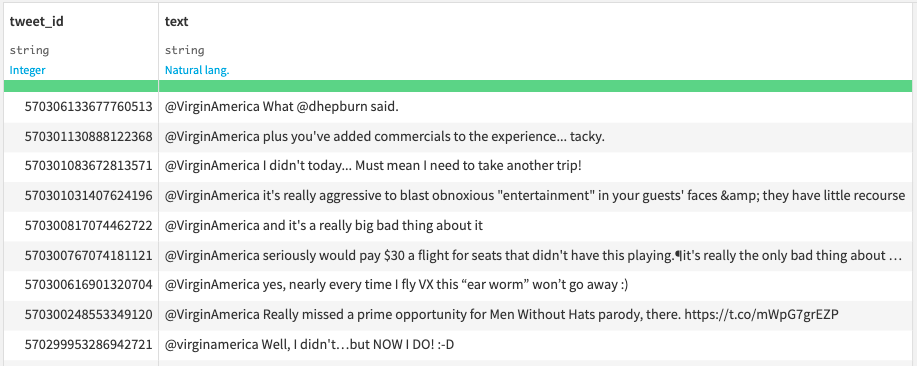
Task: Click the green validity bar under text column
Action: [x=535, y=87]
